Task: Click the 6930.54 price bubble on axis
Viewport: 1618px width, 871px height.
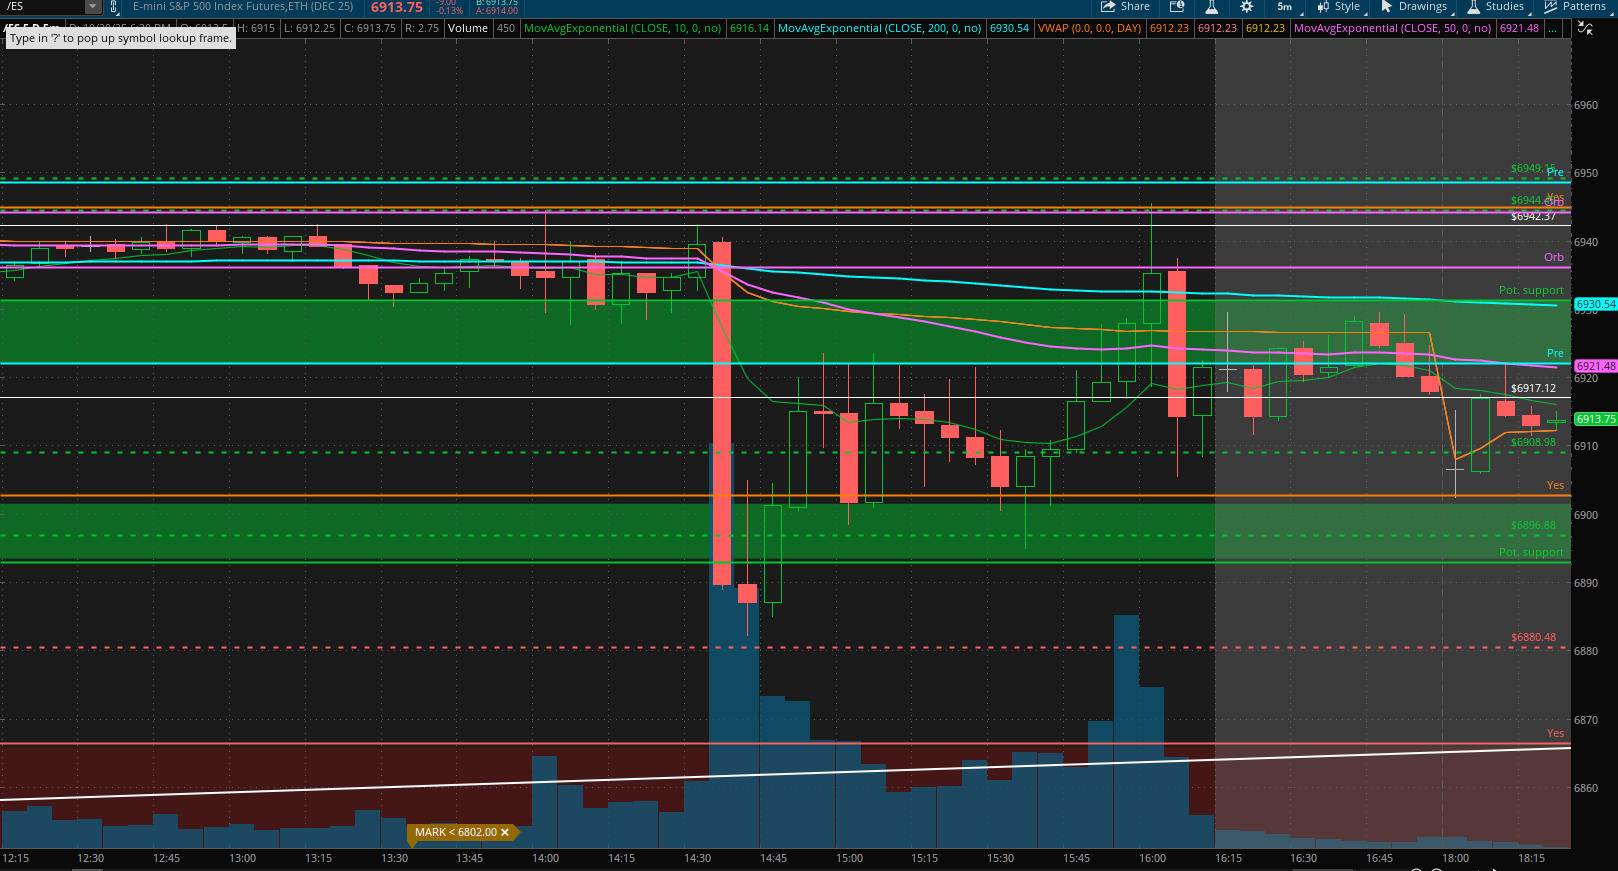Action: coord(1596,304)
